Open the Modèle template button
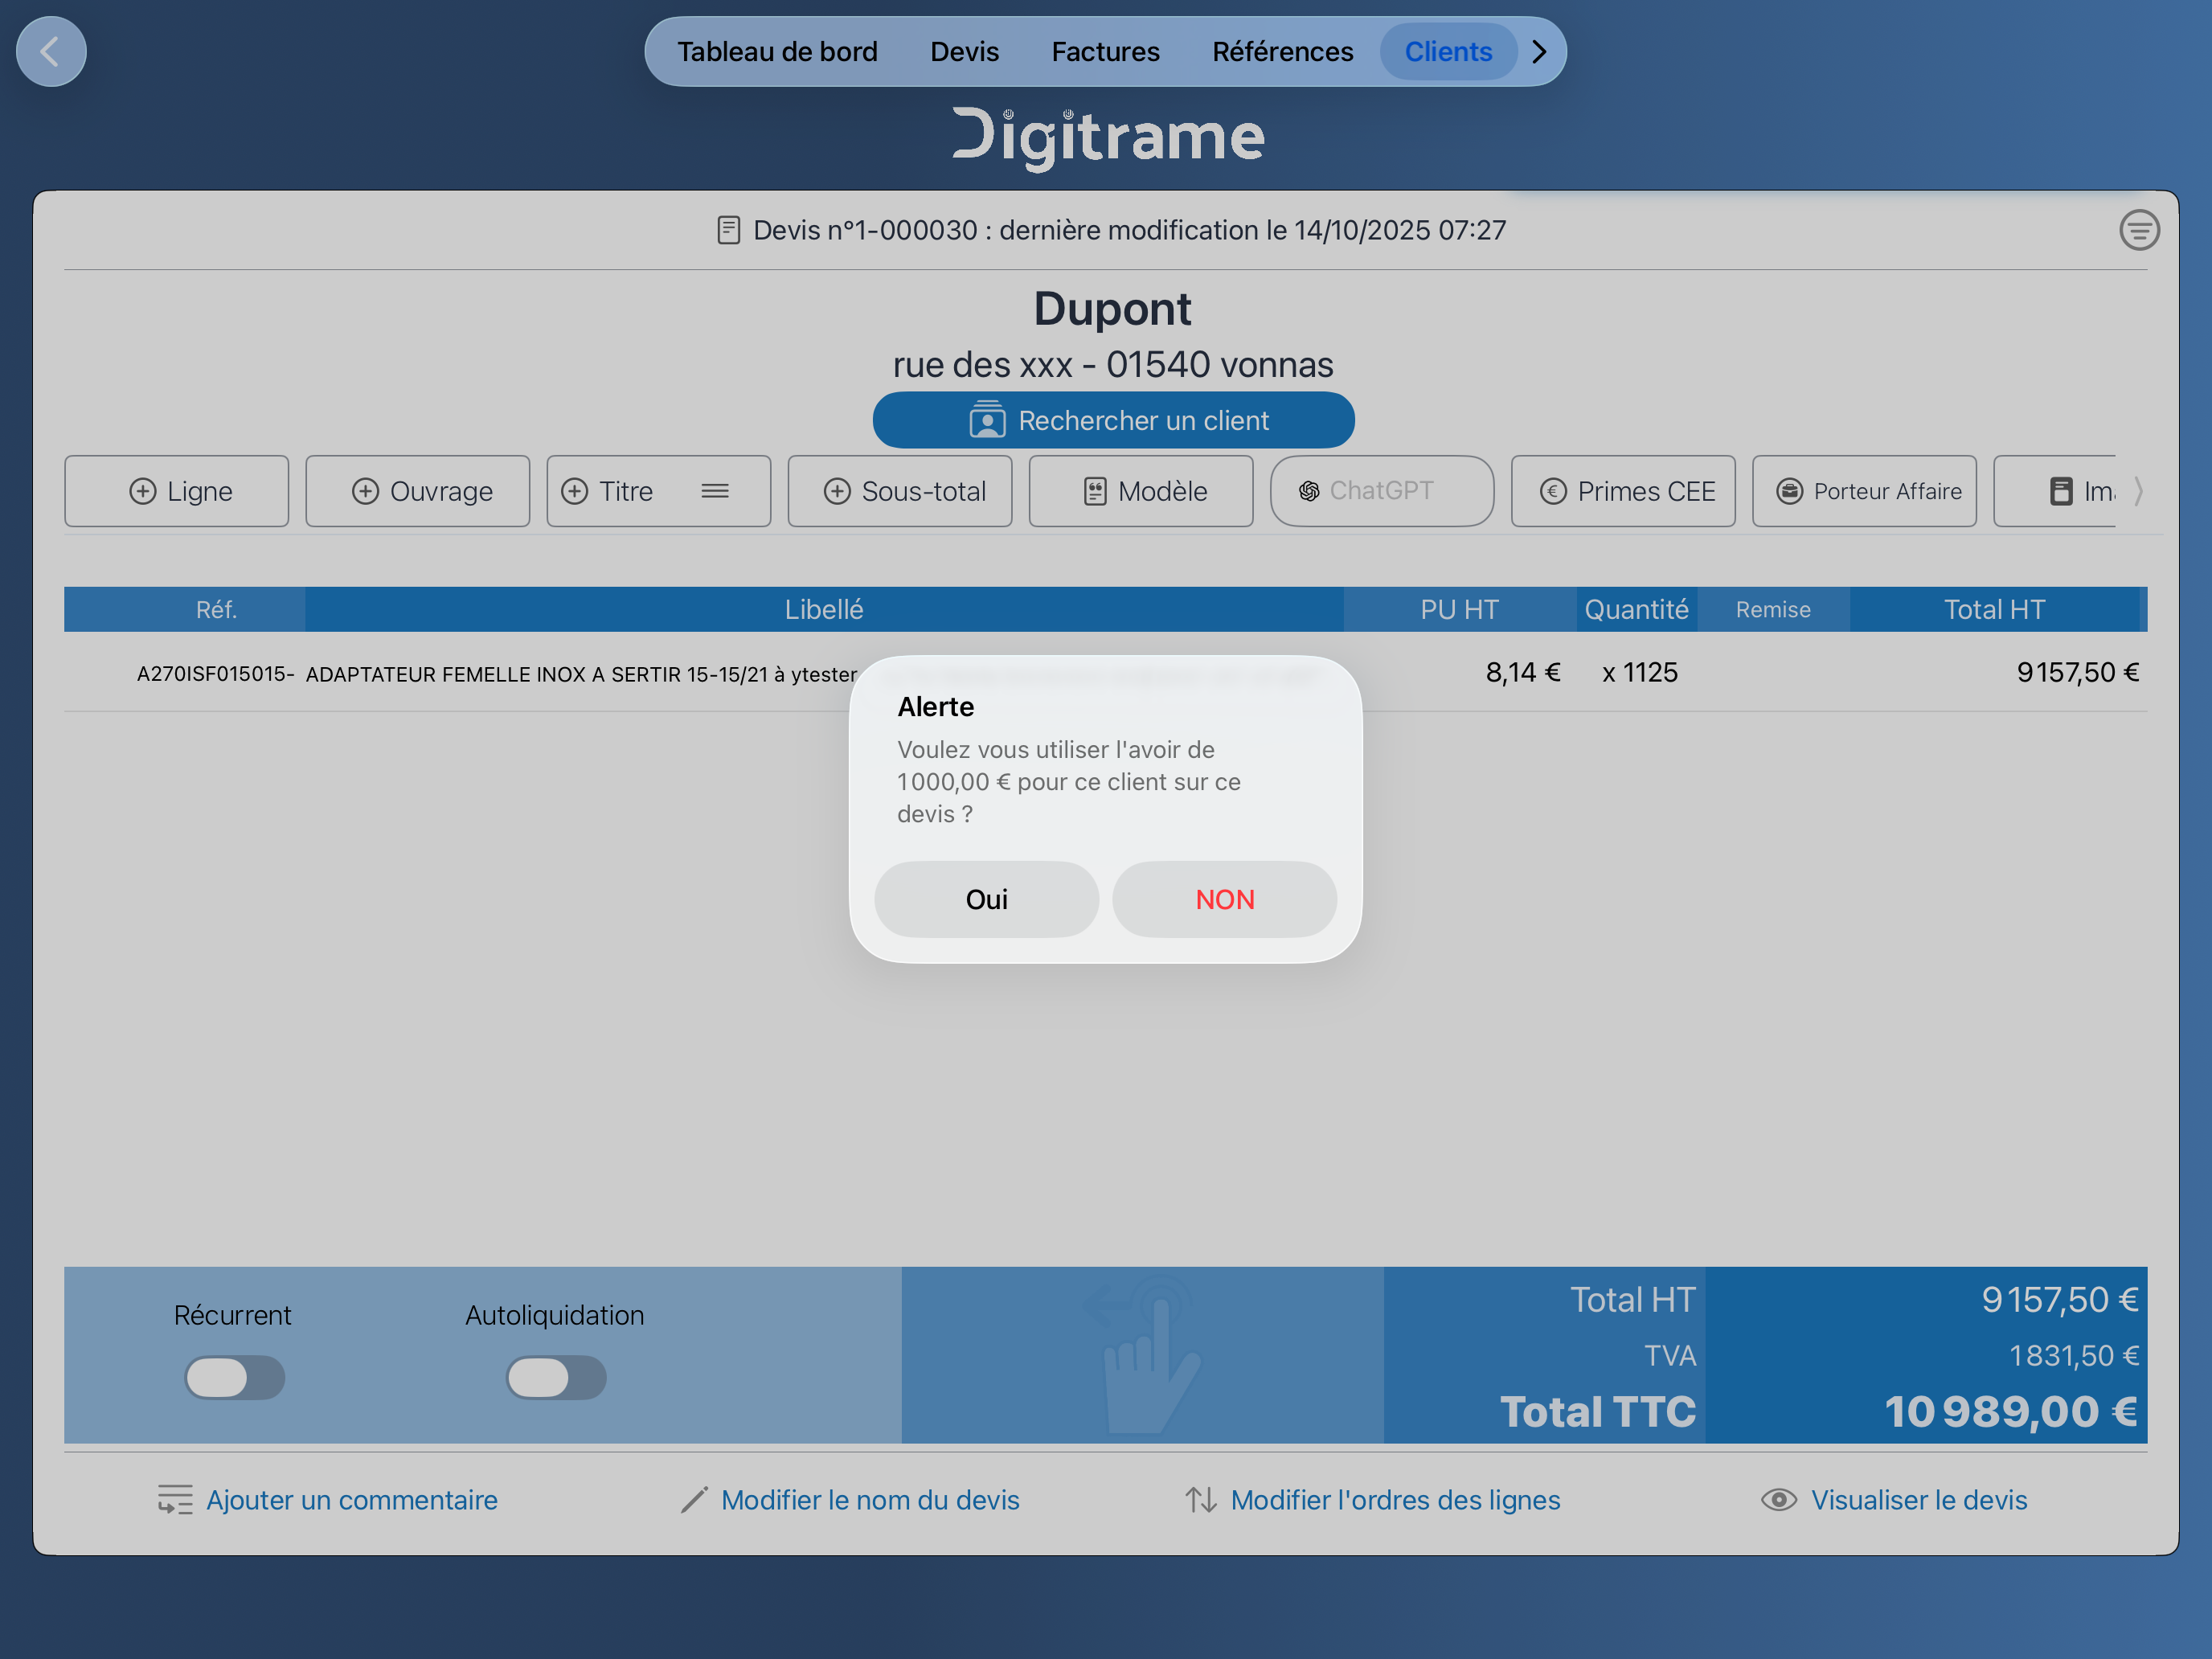The width and height of the screenshot is (2212, 1659). 1141,491
